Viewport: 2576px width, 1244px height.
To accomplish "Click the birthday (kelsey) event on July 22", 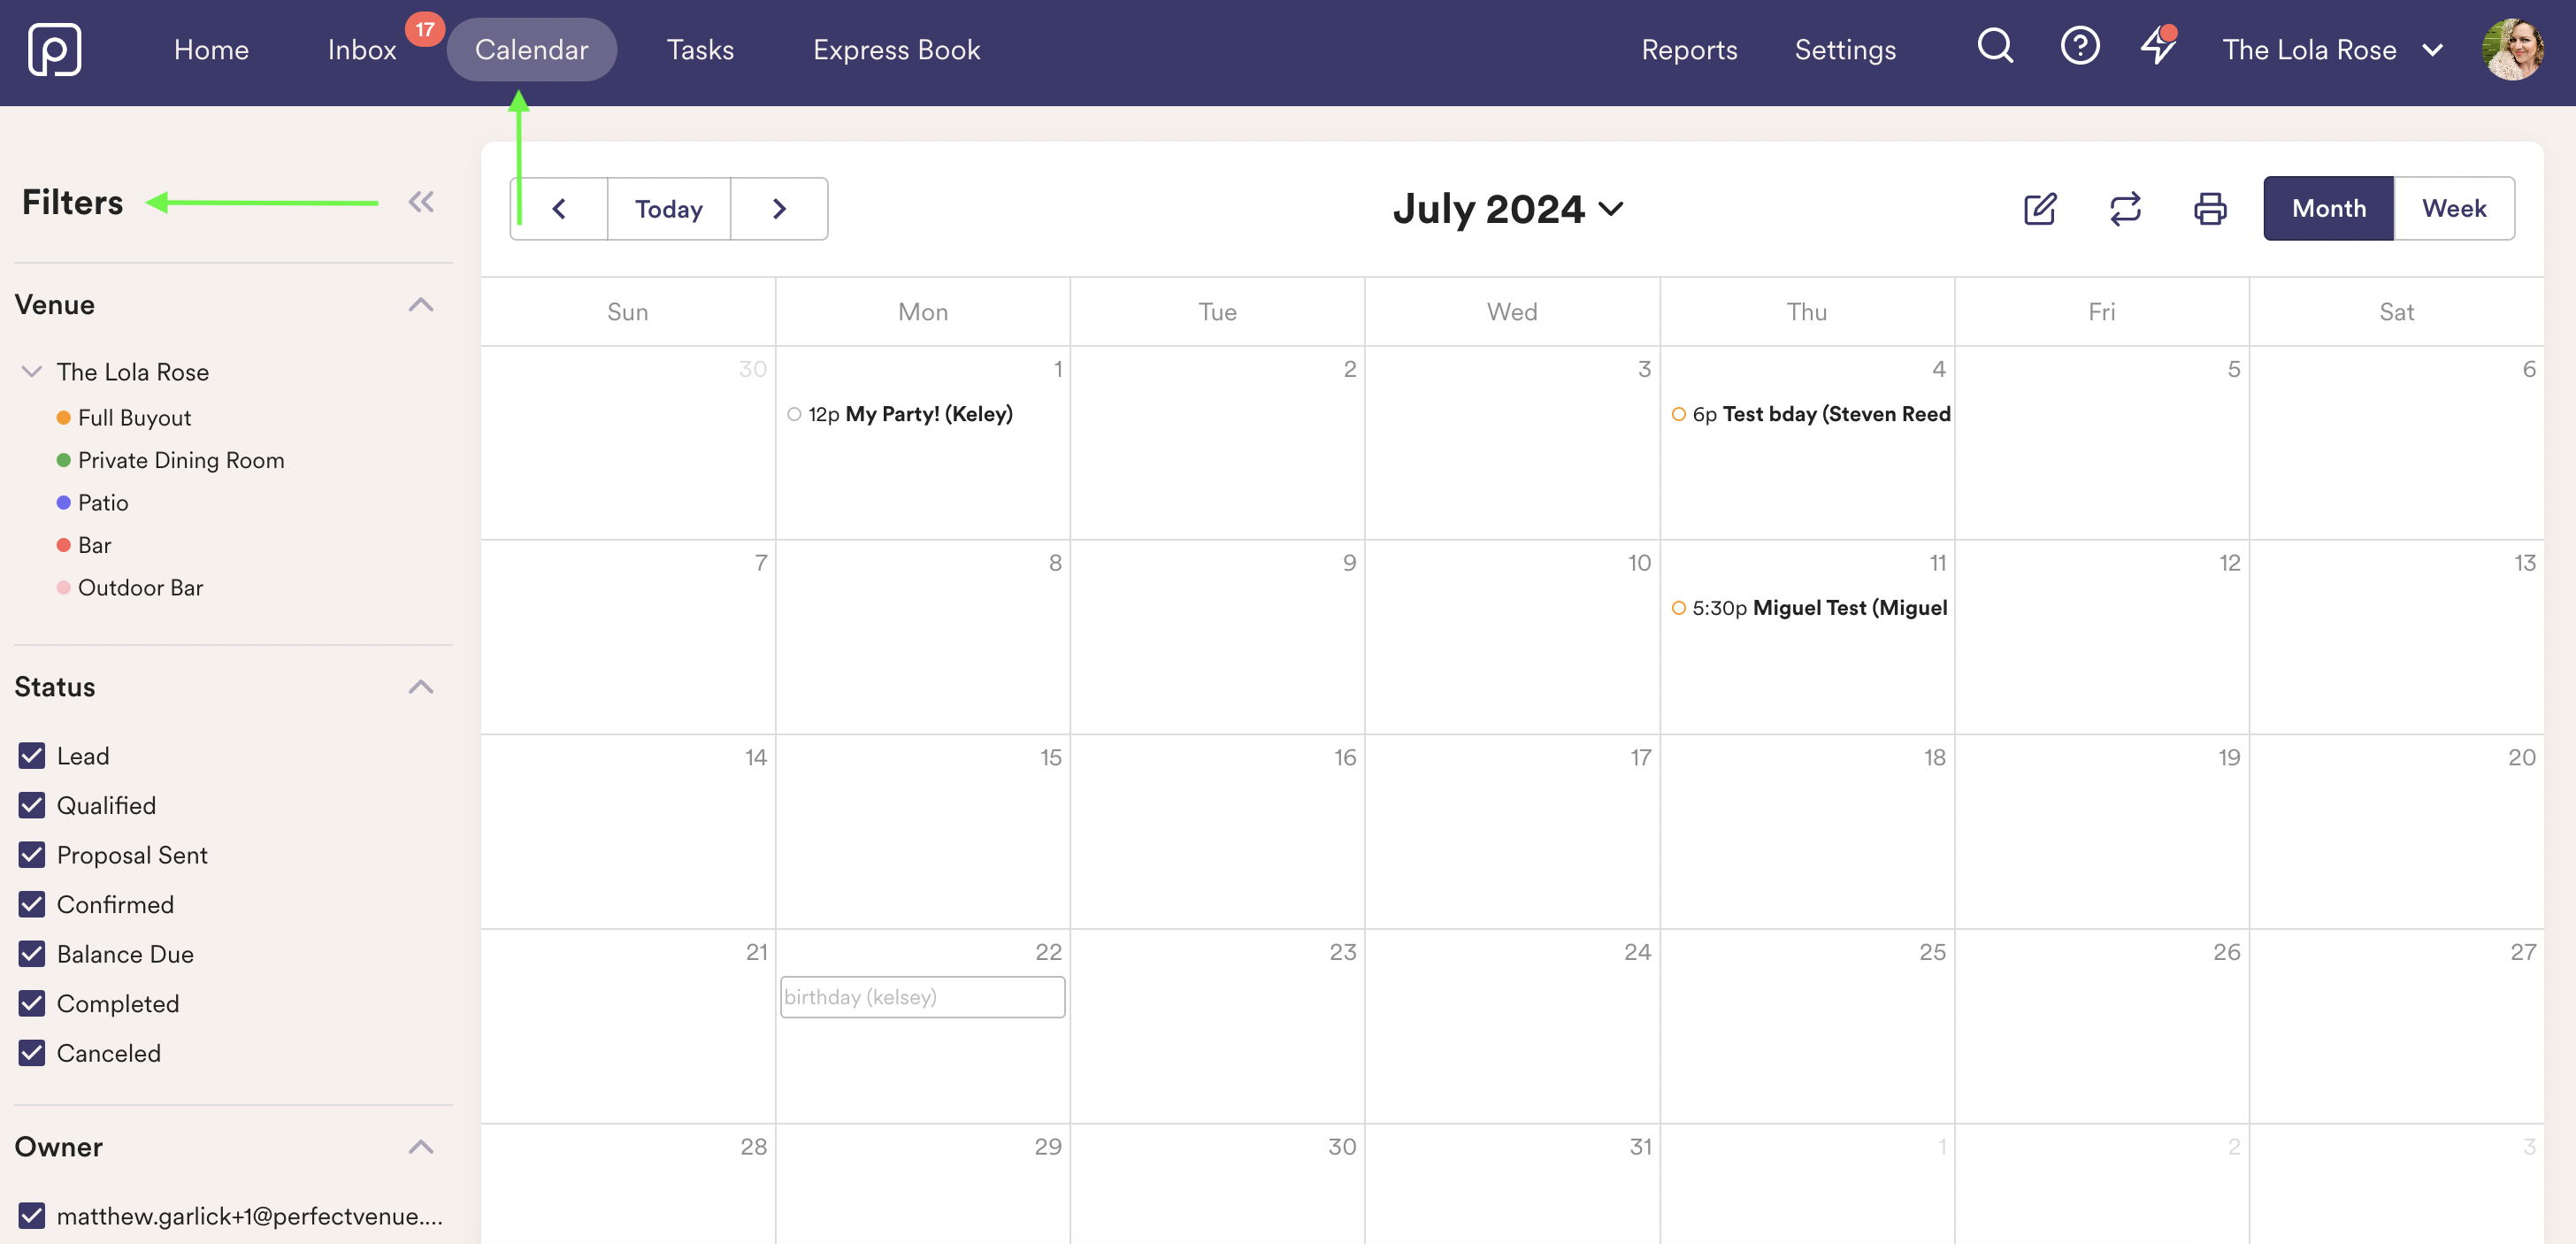I will click(x=922, y=996).
